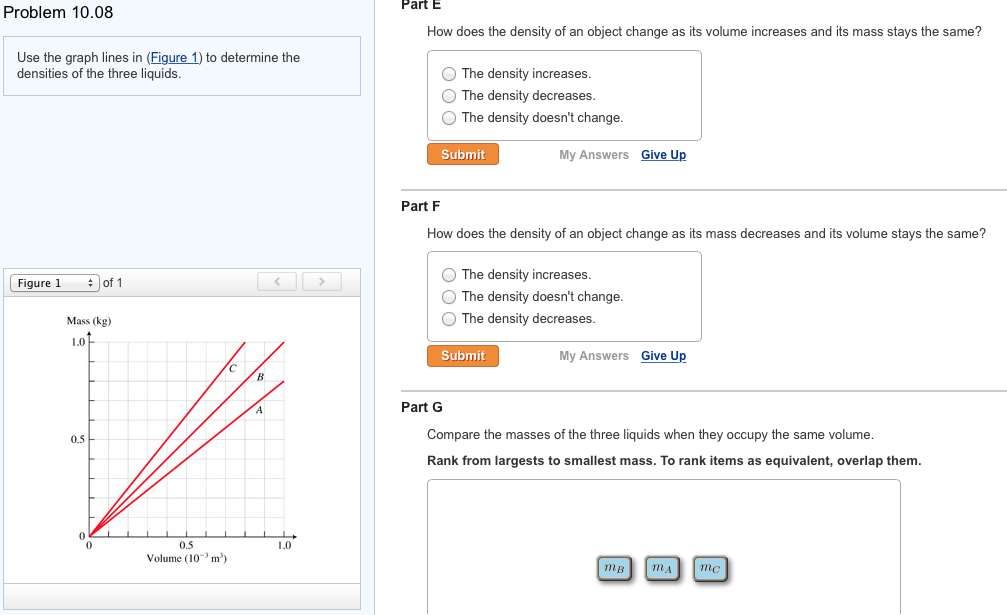
Task: Click the previous figure arrow
Action: pyautogui.click(x=277, y=282)
